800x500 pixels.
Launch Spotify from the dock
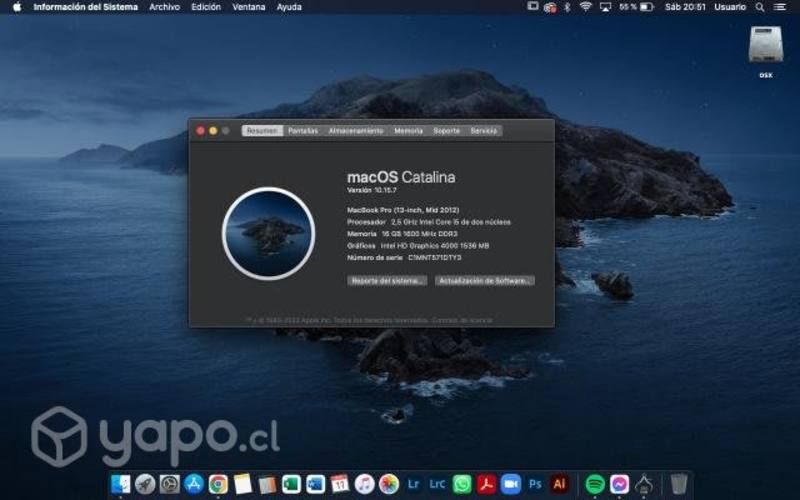pos(595,484)
